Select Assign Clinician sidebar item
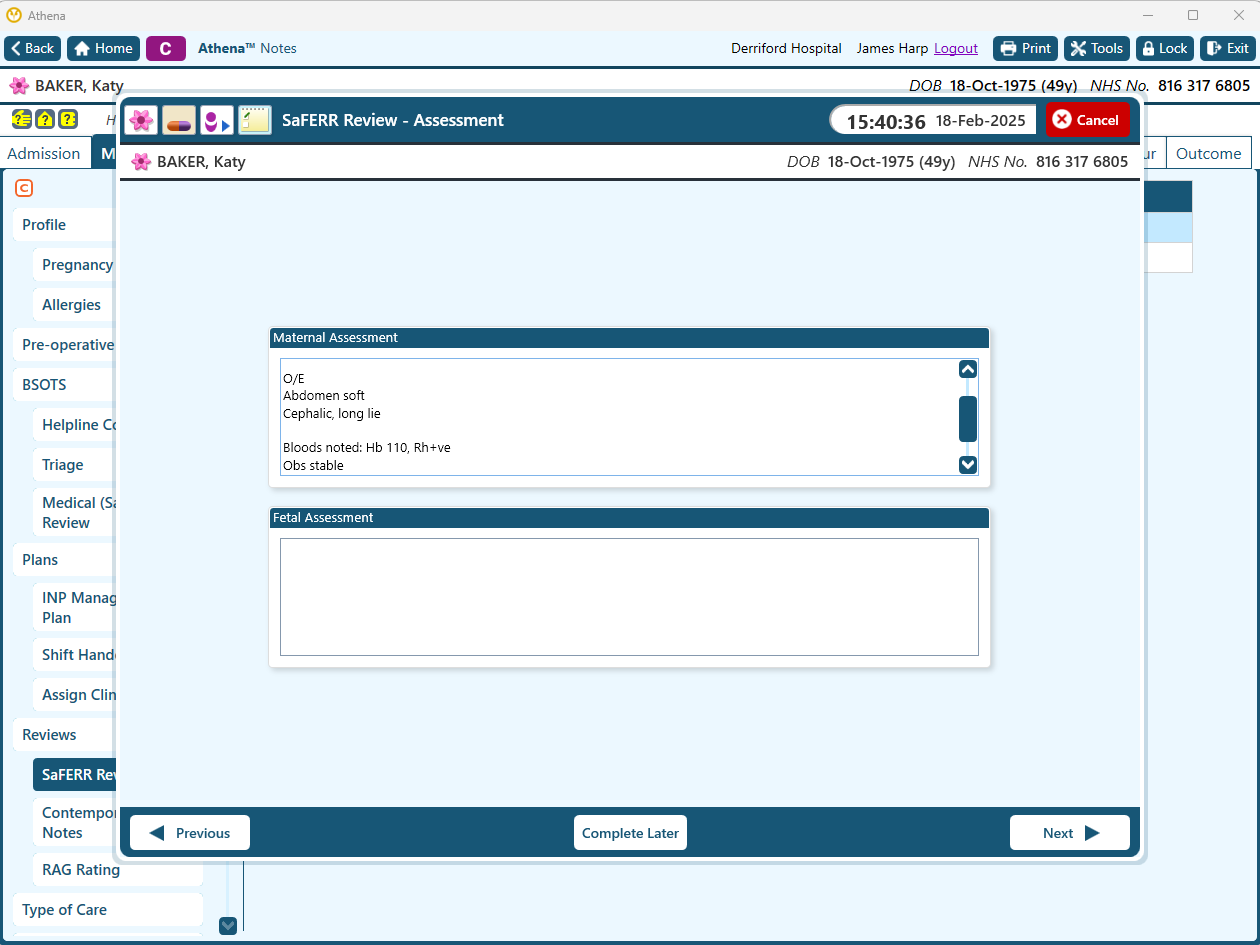This screenshot has width=1260, height=945. click(x=74, y=695)
